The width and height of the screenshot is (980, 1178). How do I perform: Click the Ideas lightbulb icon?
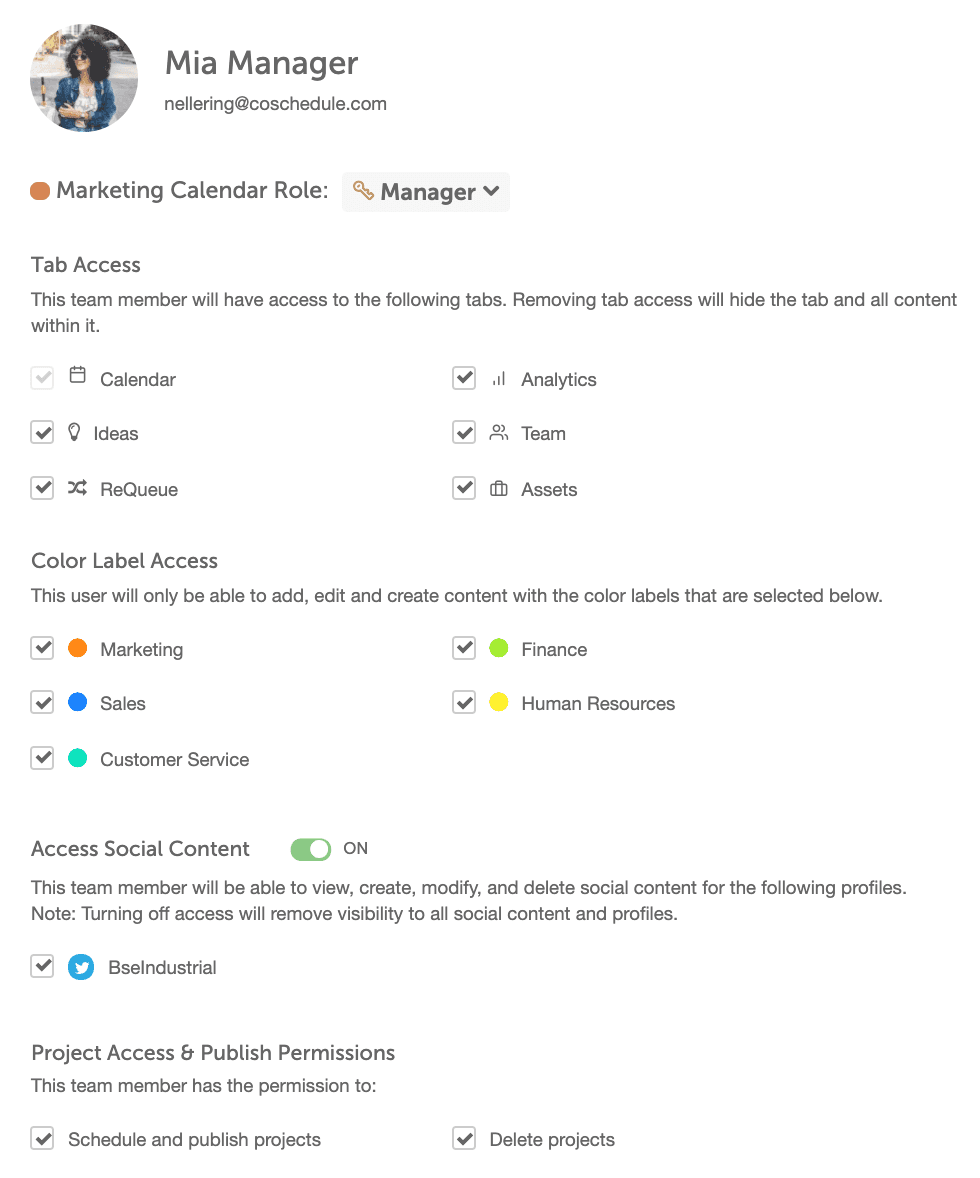click(x=73, y=432)
